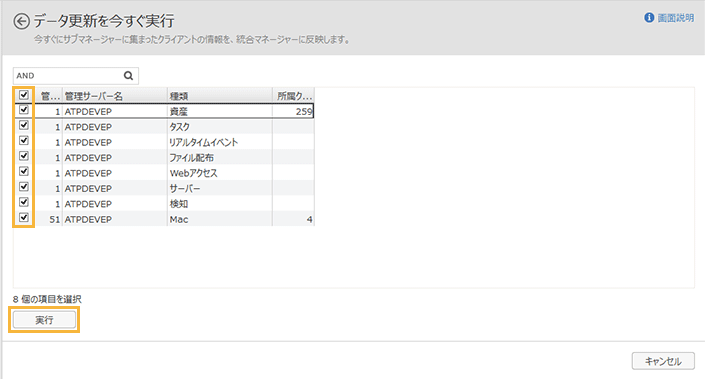The width and height of the screenshot is (705, 379).
Task: Click the 8 個の項目を選択 status text
Action: (47, 299)
